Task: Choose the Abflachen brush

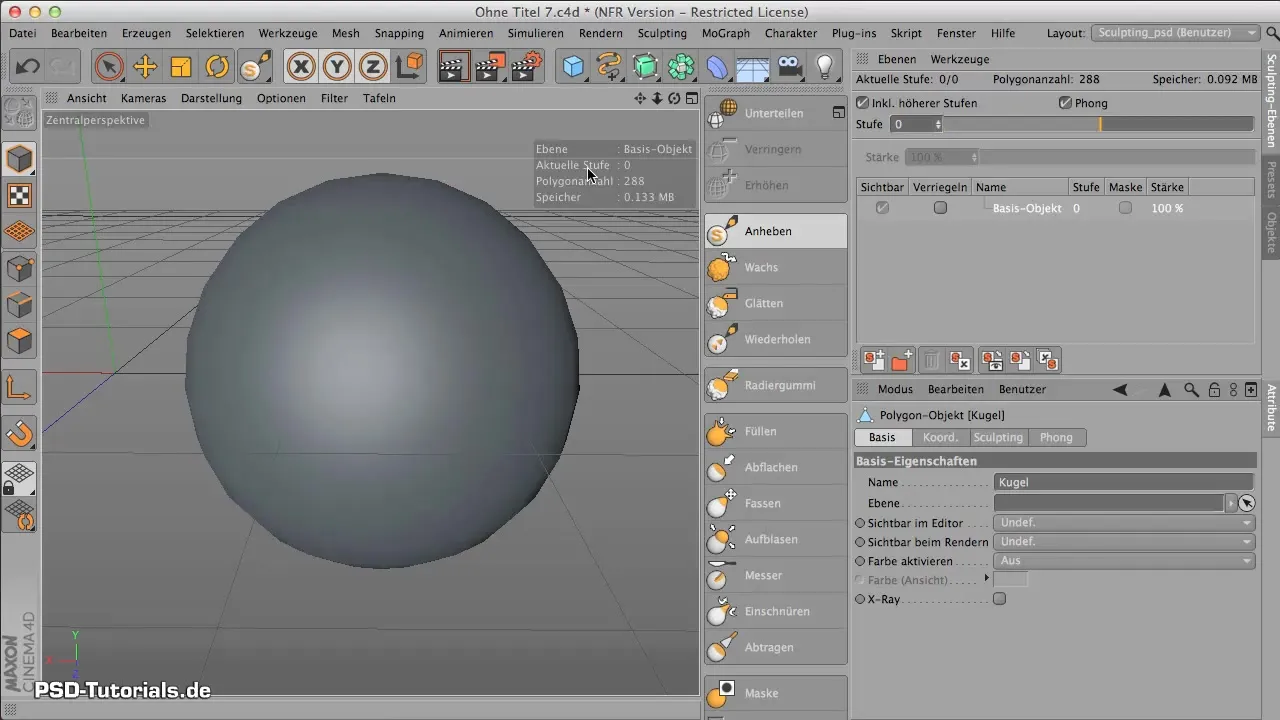Action: click(x=775, y=467)
